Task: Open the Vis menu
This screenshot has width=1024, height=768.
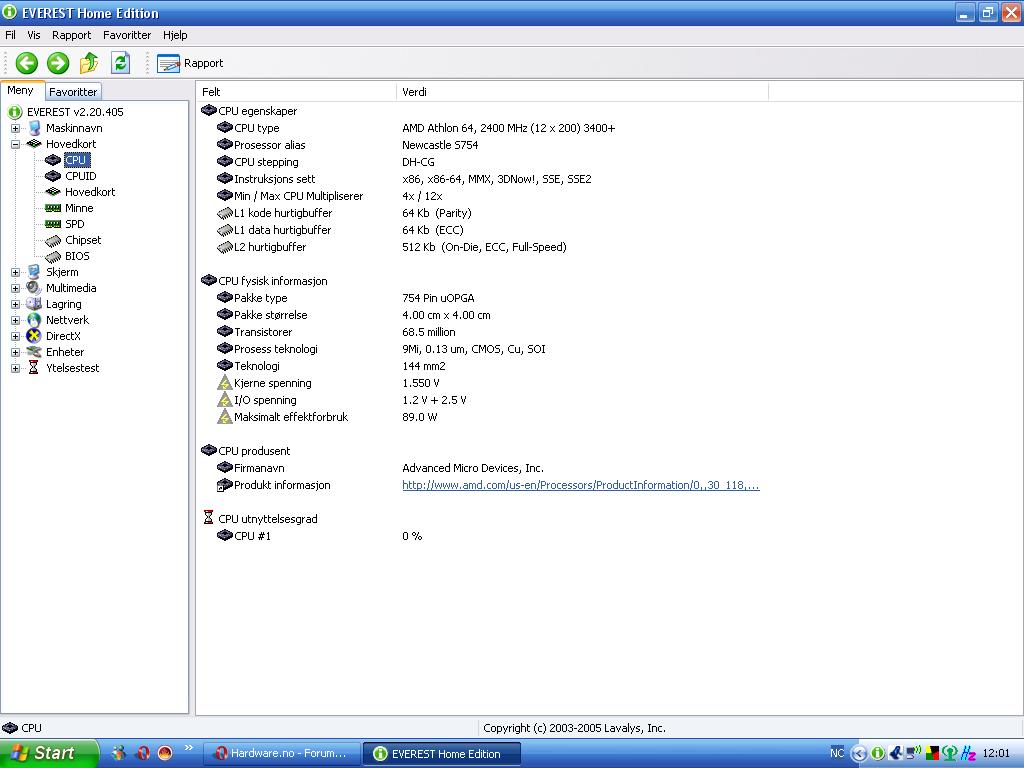Action: [x=33, y=35]
